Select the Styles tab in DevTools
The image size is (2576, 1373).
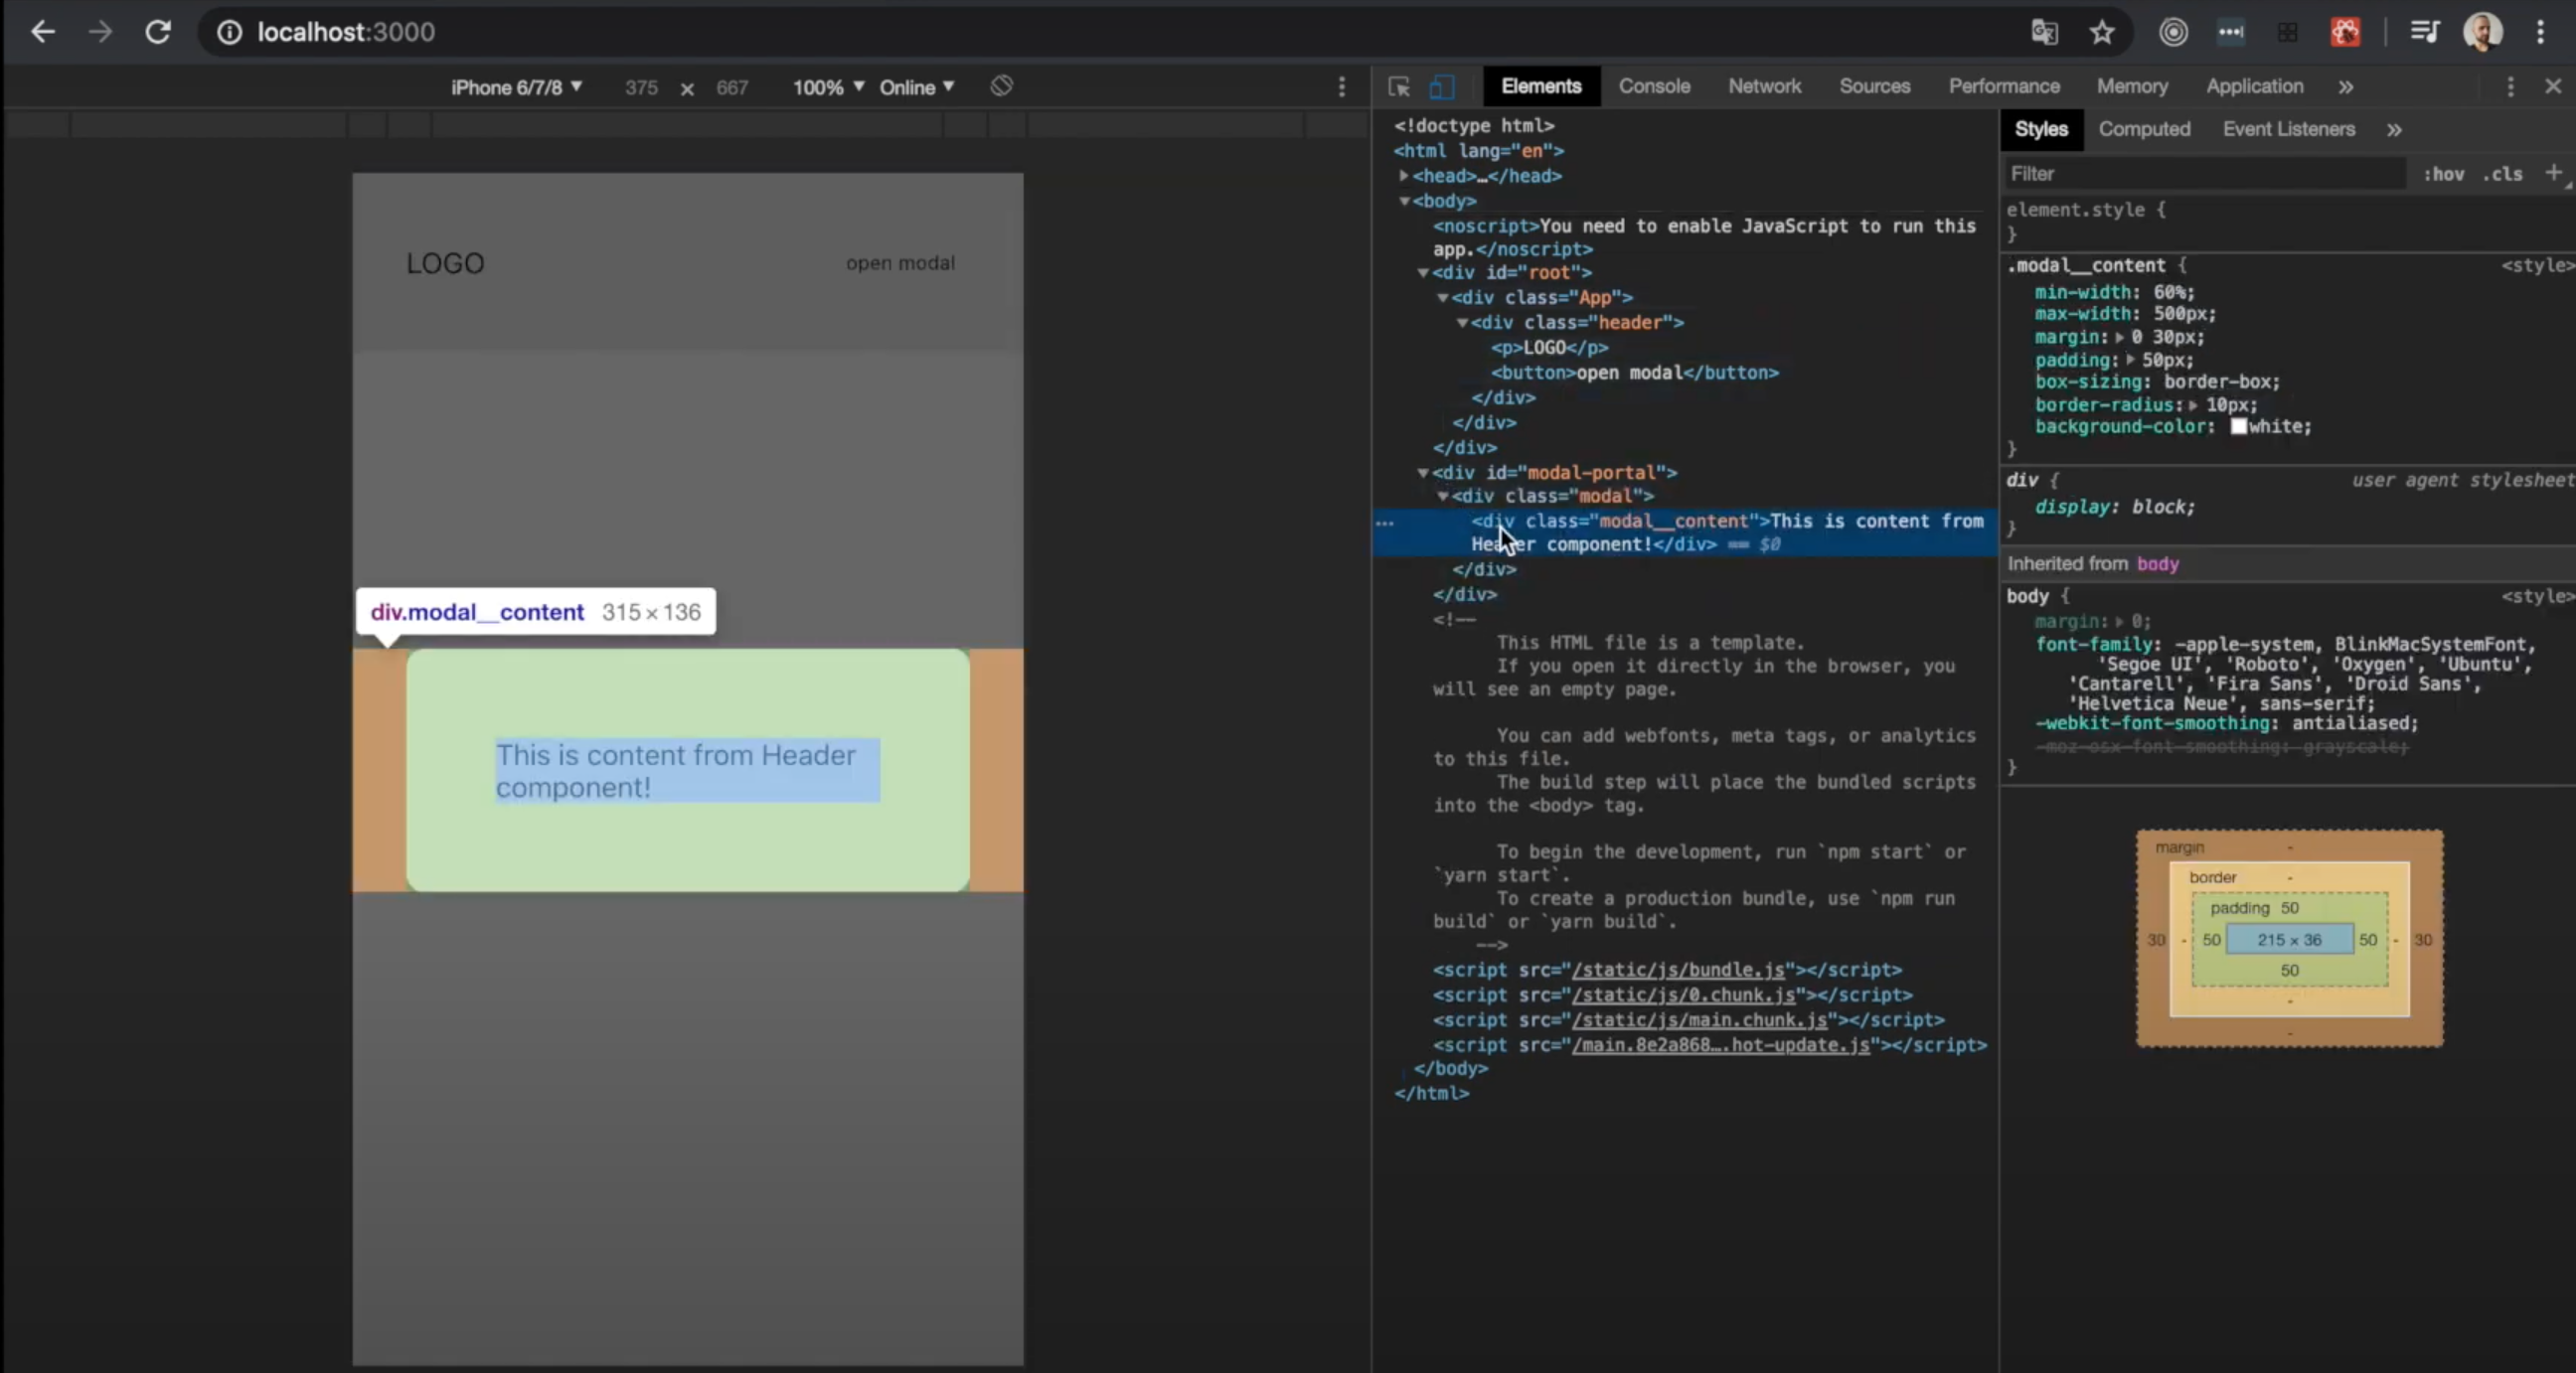(x=2041, y=128)
